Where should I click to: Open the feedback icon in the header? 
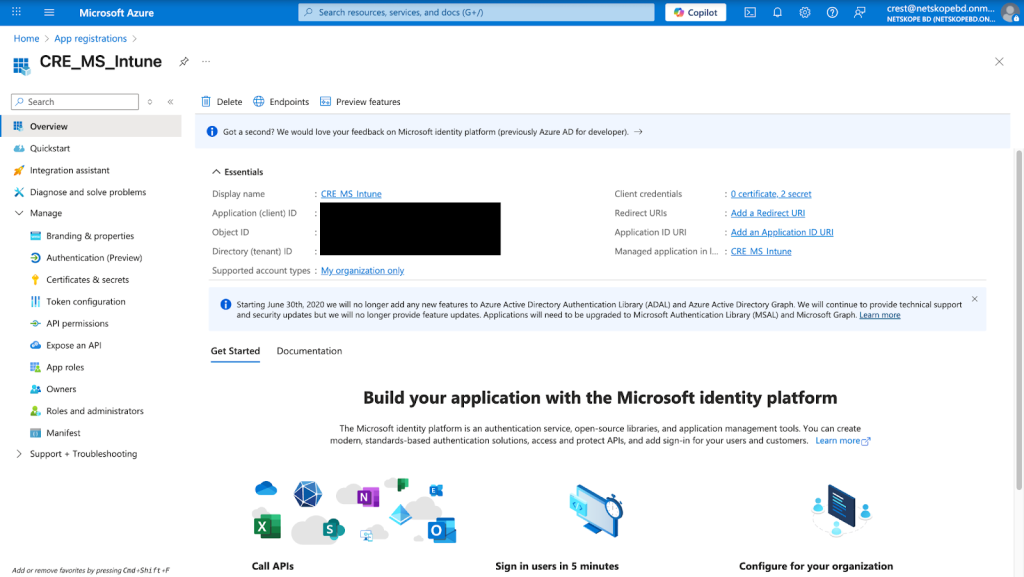[859, 12]
